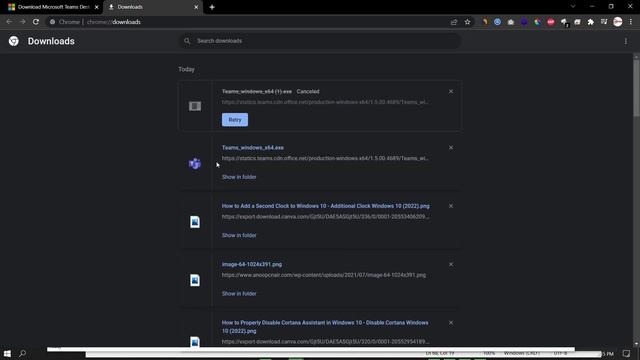Open image-64-1024x391.png file link
The height and width of the screenshot is (360, 640).
pyautogui.click(x=252, y=264)
